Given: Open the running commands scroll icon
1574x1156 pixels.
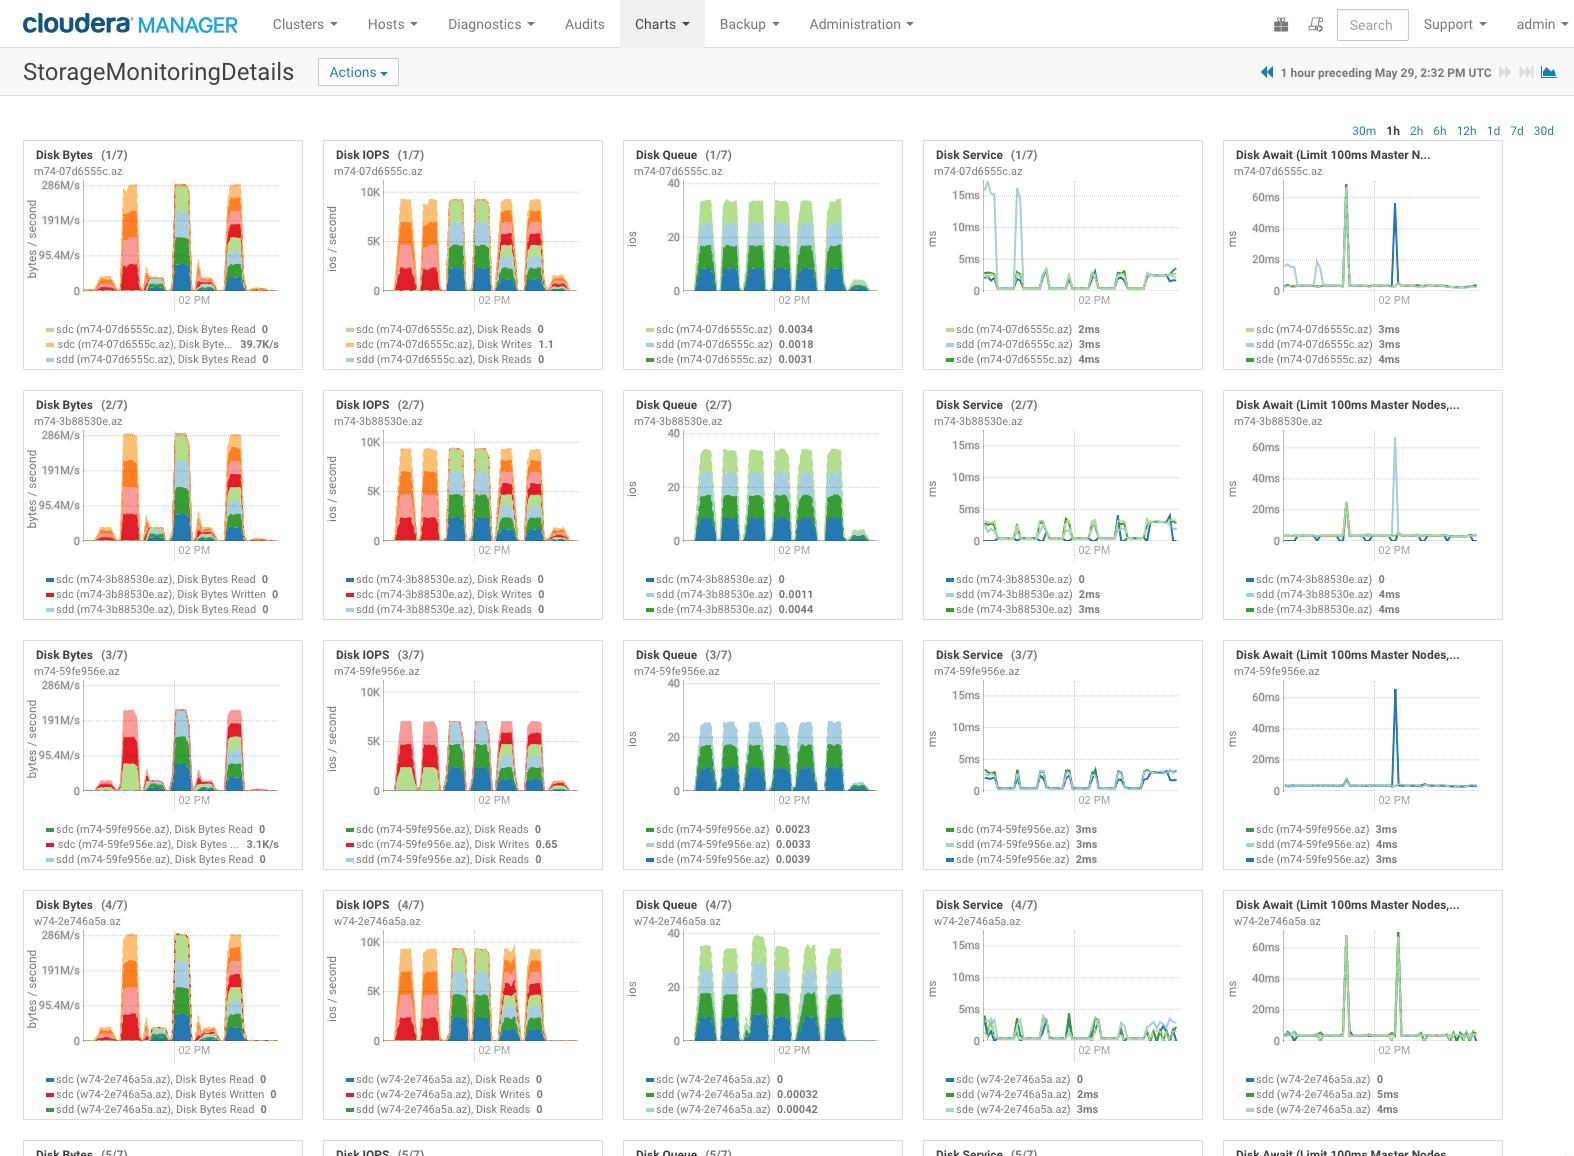Looking at the screenshot, I should pos(1316,25).
